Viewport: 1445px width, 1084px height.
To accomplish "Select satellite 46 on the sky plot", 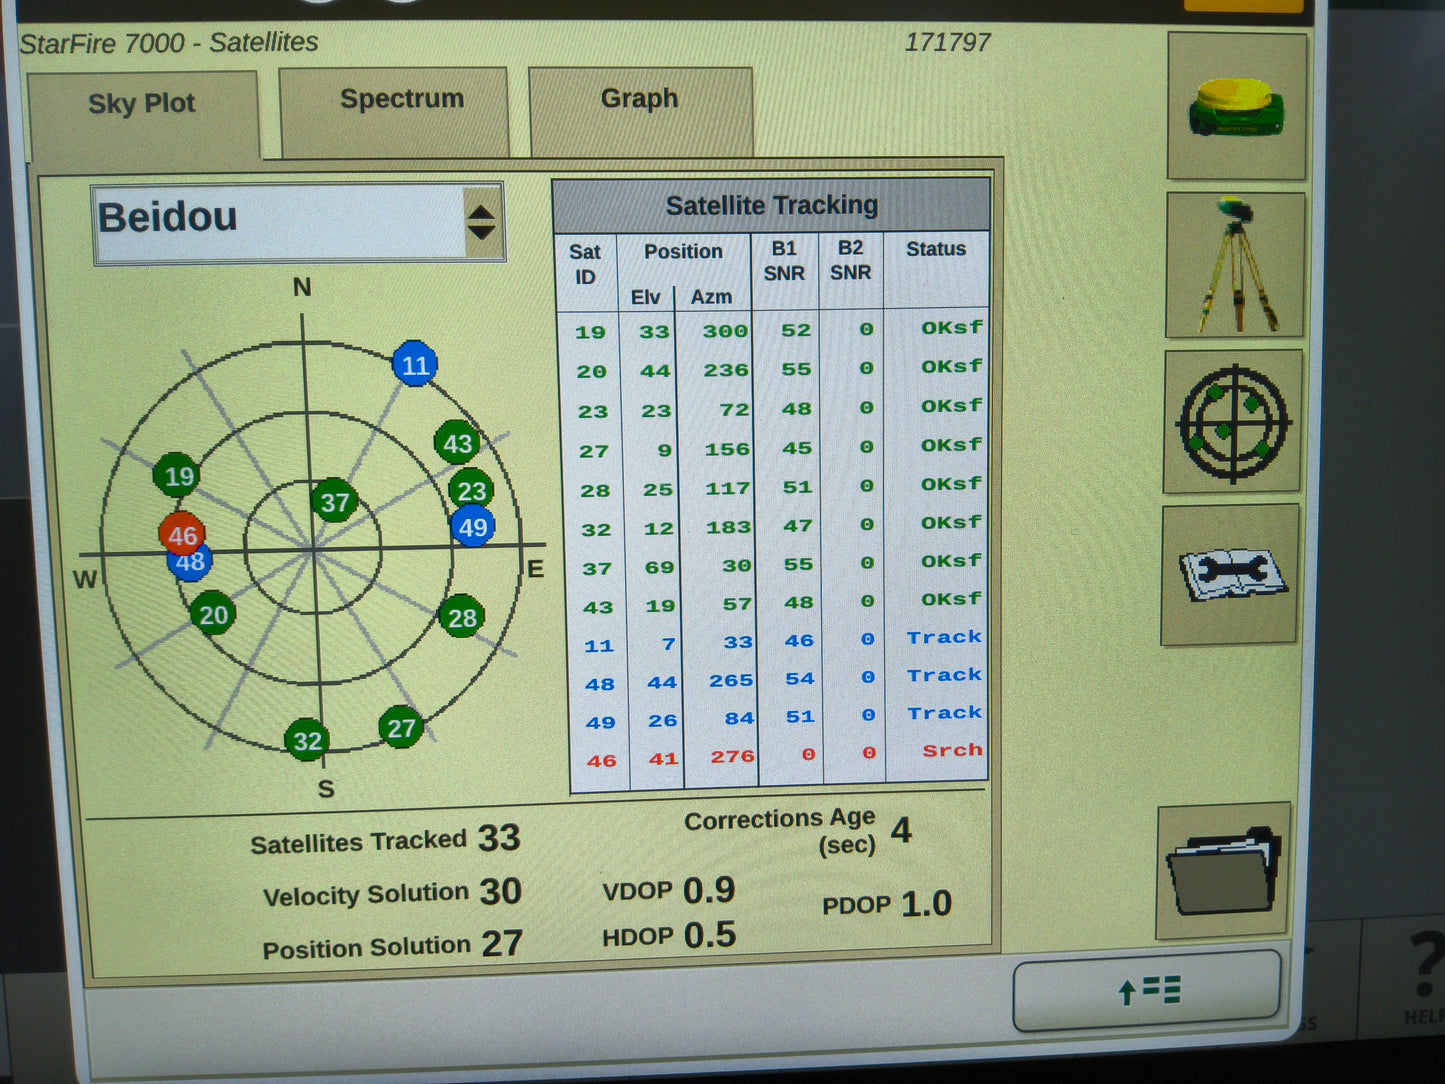I will click(182, 536).
